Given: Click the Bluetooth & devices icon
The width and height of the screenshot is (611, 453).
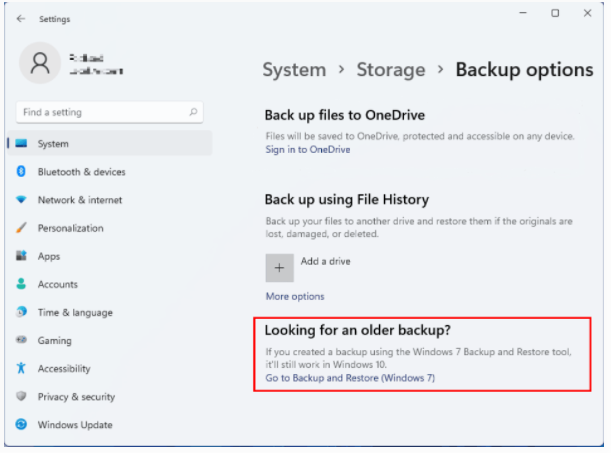Looking at the screenshot, I should [21, 172].
